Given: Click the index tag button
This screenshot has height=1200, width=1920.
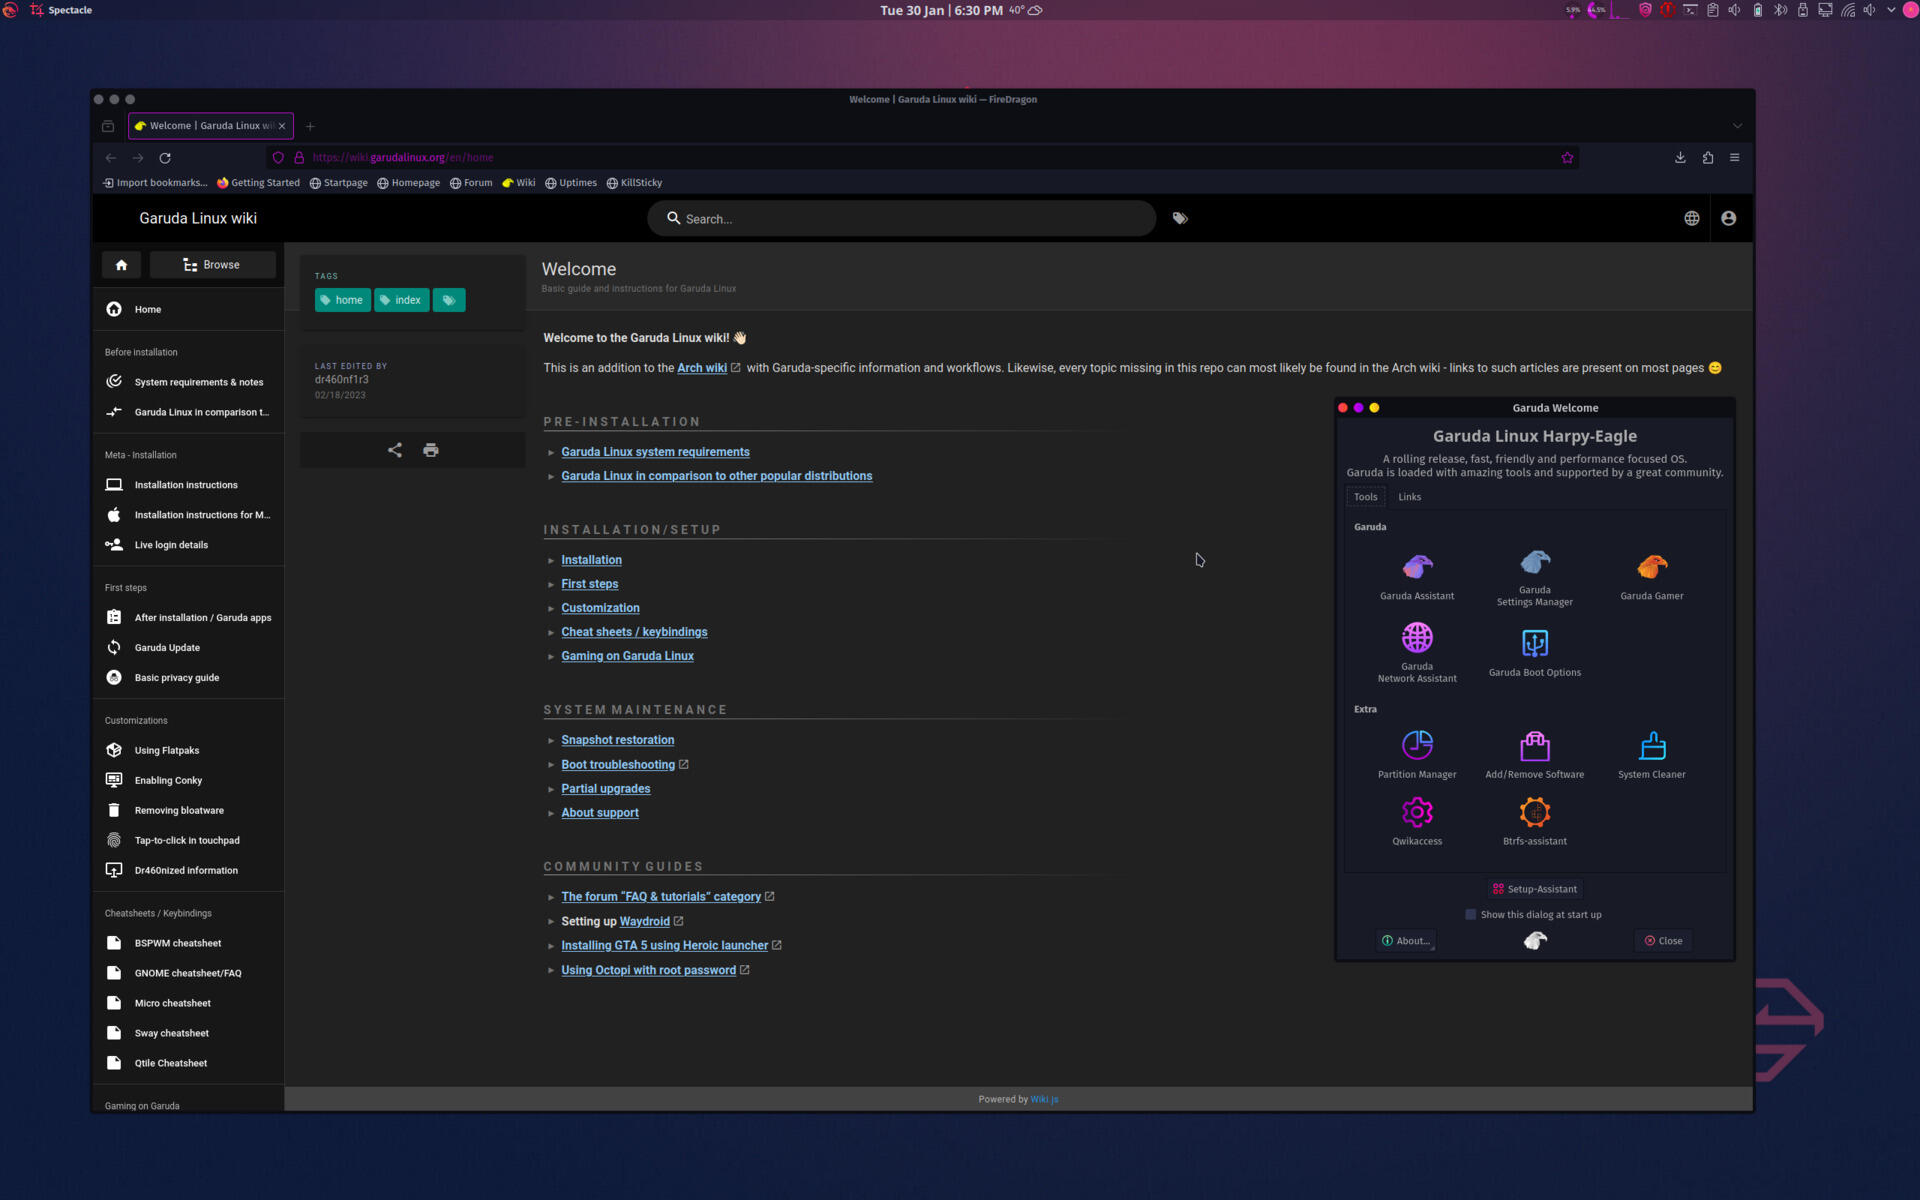Looking at the screenshot, I should click(401, 300).
